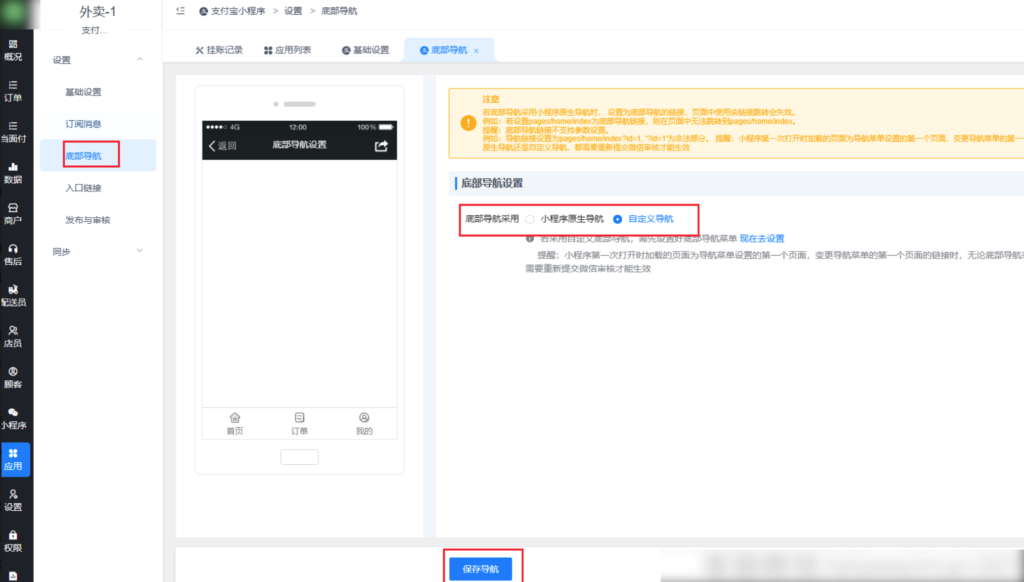Screen dimensions: 1024x582
Task: Toggle the sidebar collapse icon near breadcrumb
Action: 181,10
